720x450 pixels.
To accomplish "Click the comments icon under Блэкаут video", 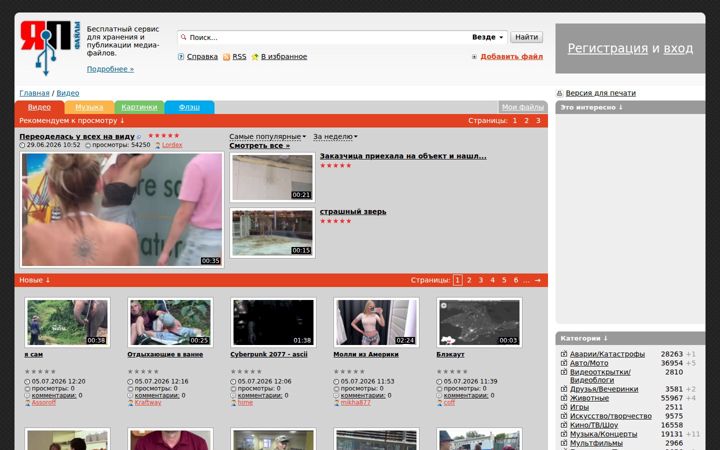I will pos(439,395).
